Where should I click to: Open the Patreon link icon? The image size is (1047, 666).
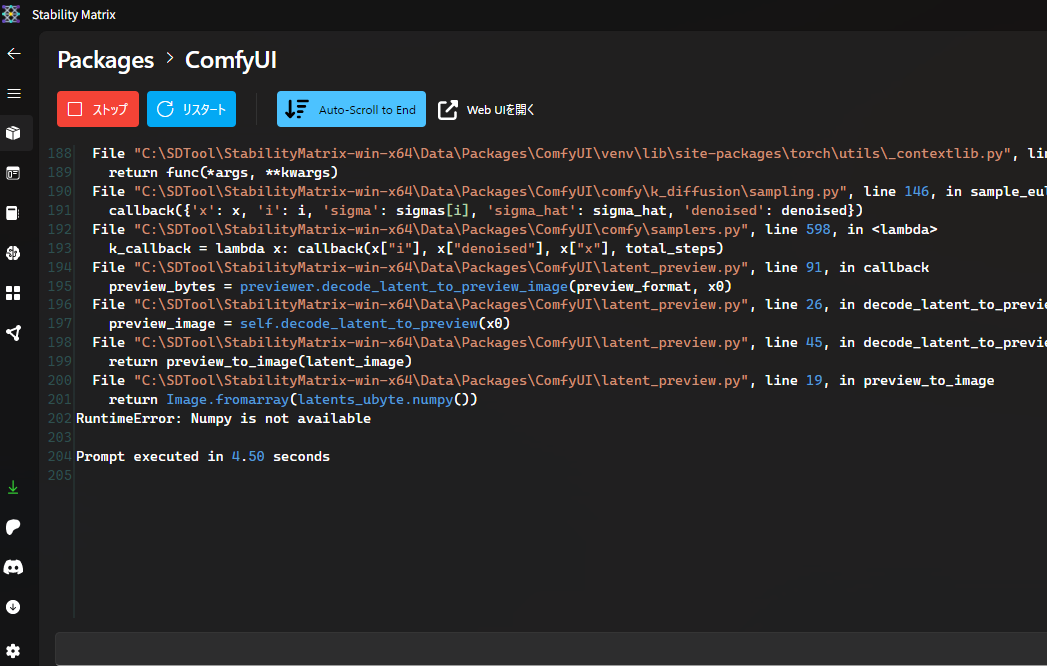pyautogui.click(x=14, y=527)
